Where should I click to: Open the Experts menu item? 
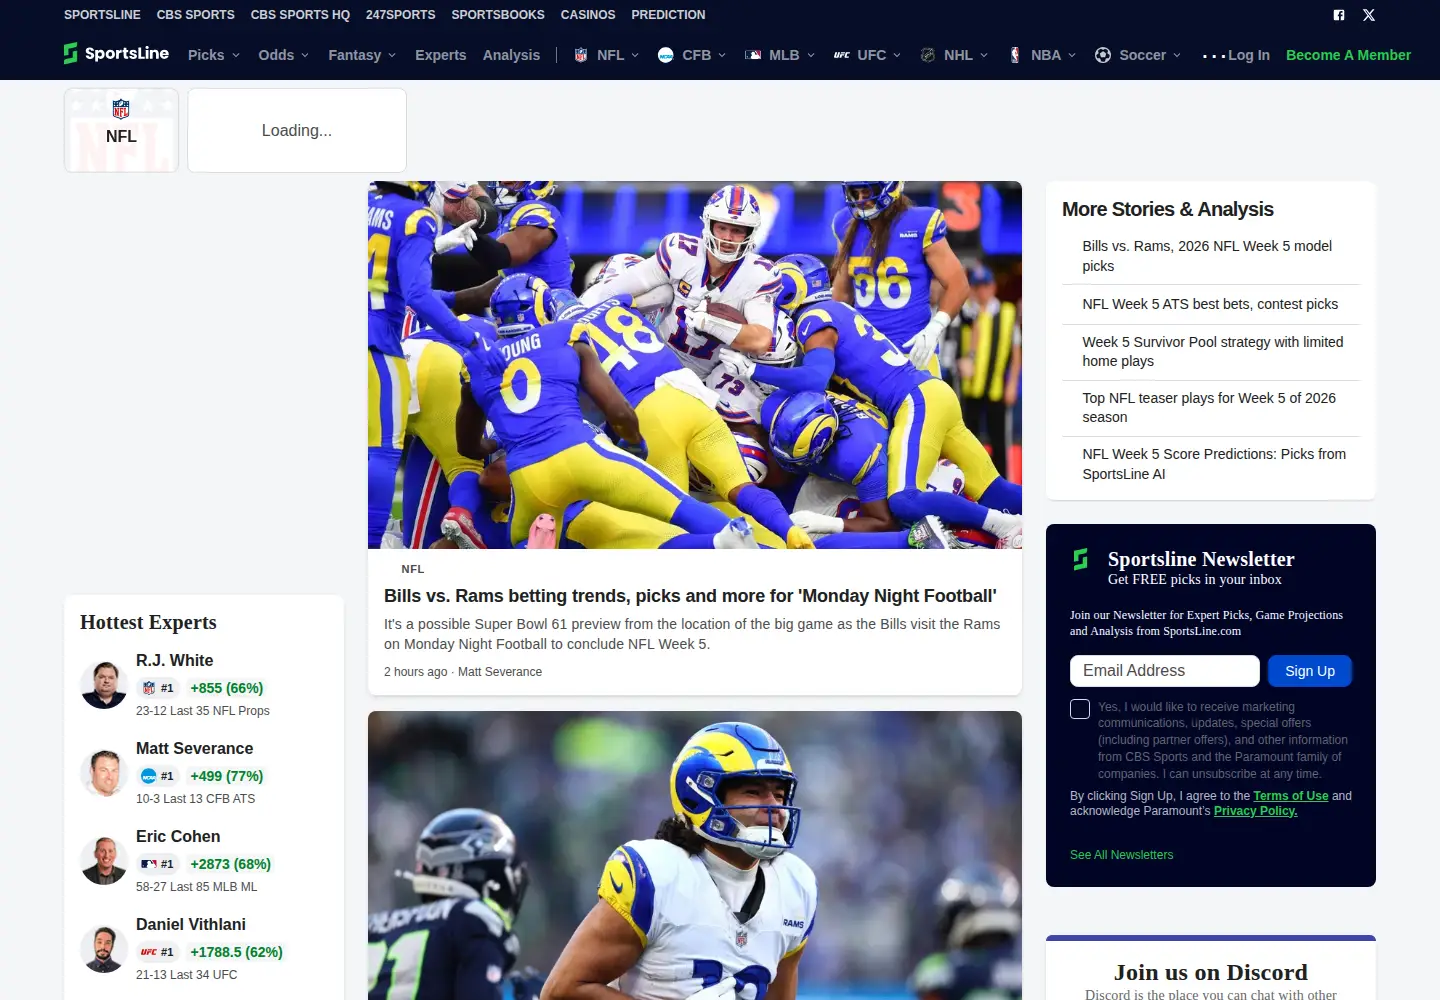[x=441, y=55]
